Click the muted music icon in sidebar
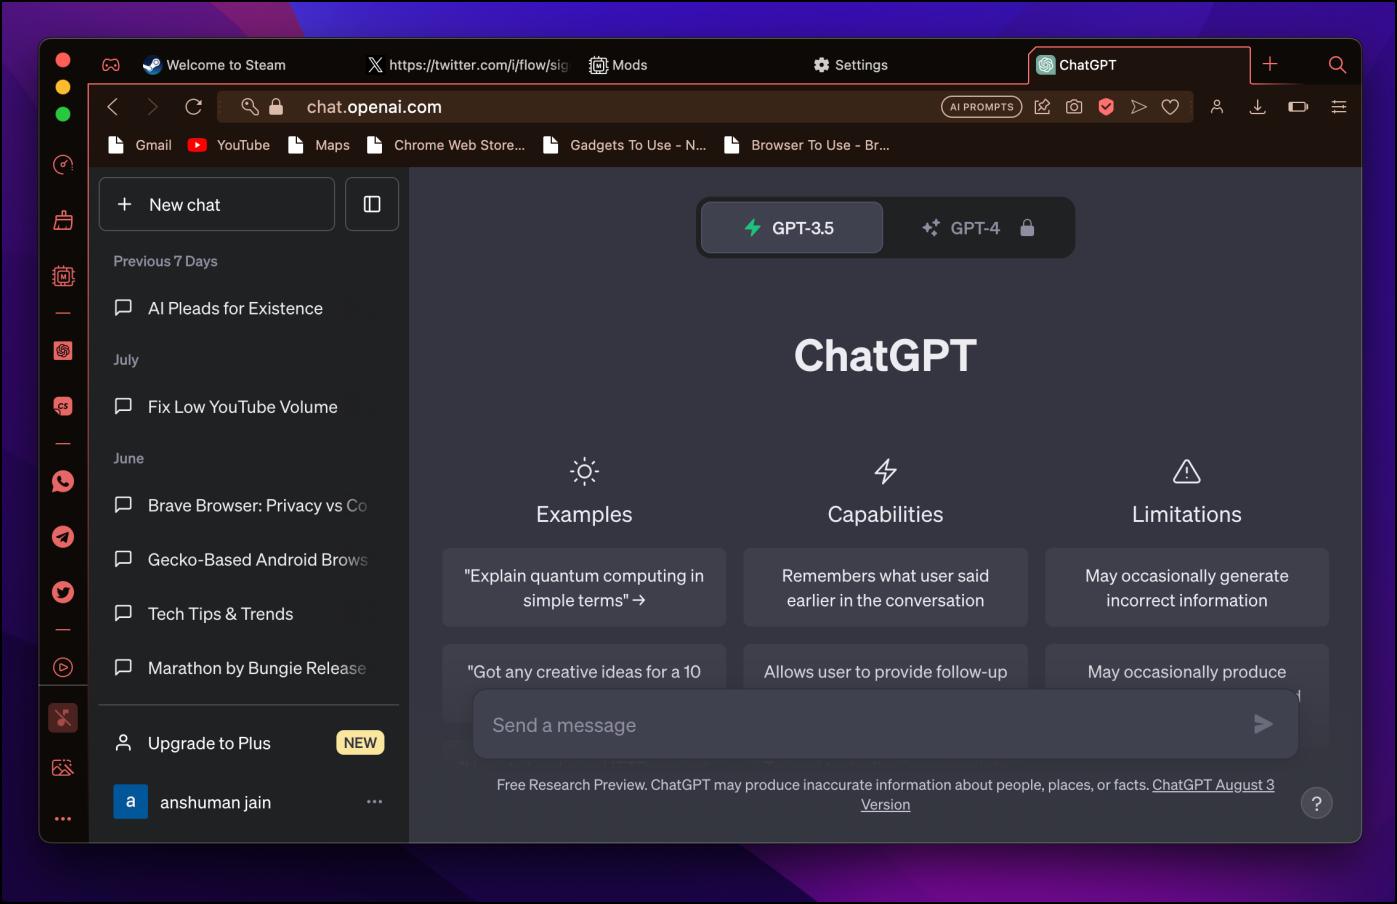 63,718
